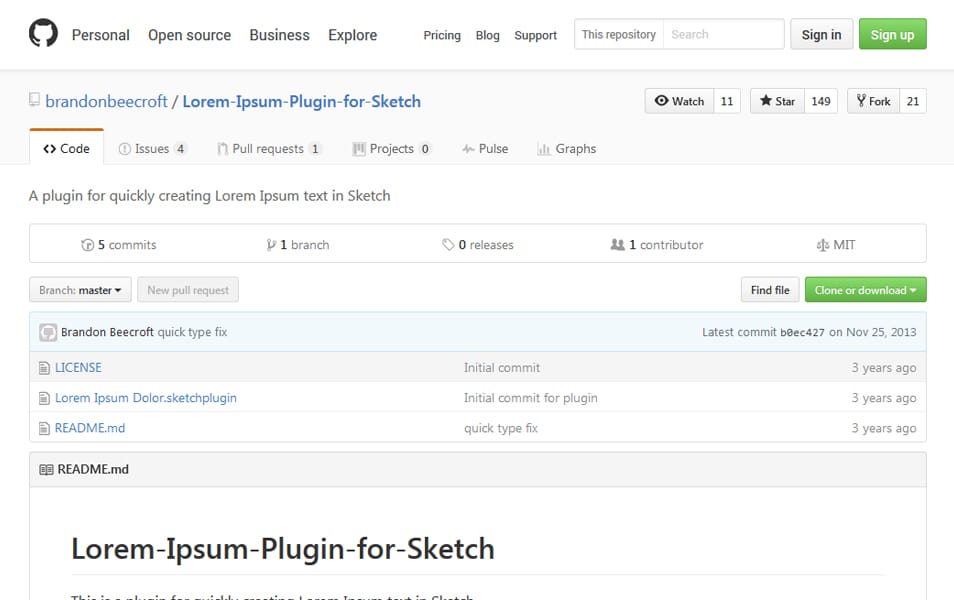Open the forks count 21
The height and width of the screenshot is (600, 954).
pyautogui.click(x=913, y=101)
